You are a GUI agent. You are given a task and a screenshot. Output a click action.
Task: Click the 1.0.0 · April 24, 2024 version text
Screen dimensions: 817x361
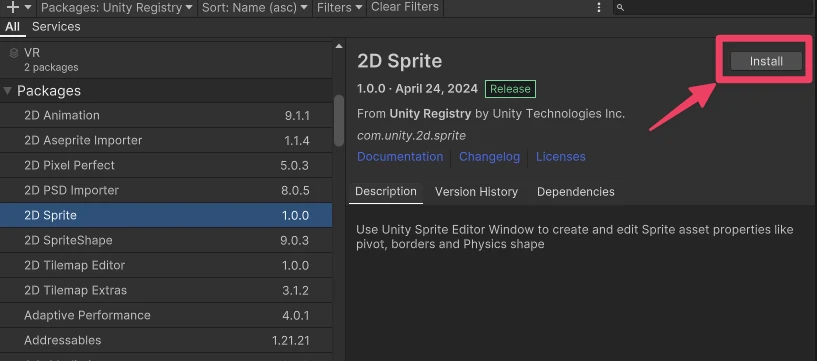(x=417, y=89)
